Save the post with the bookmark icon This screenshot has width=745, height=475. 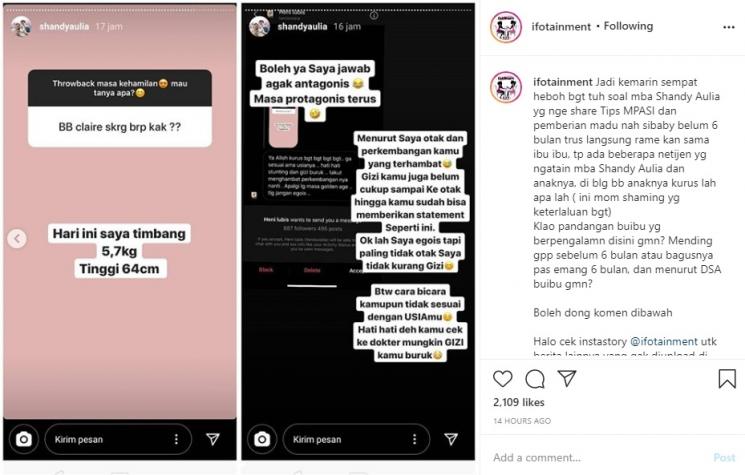point(727,379)
